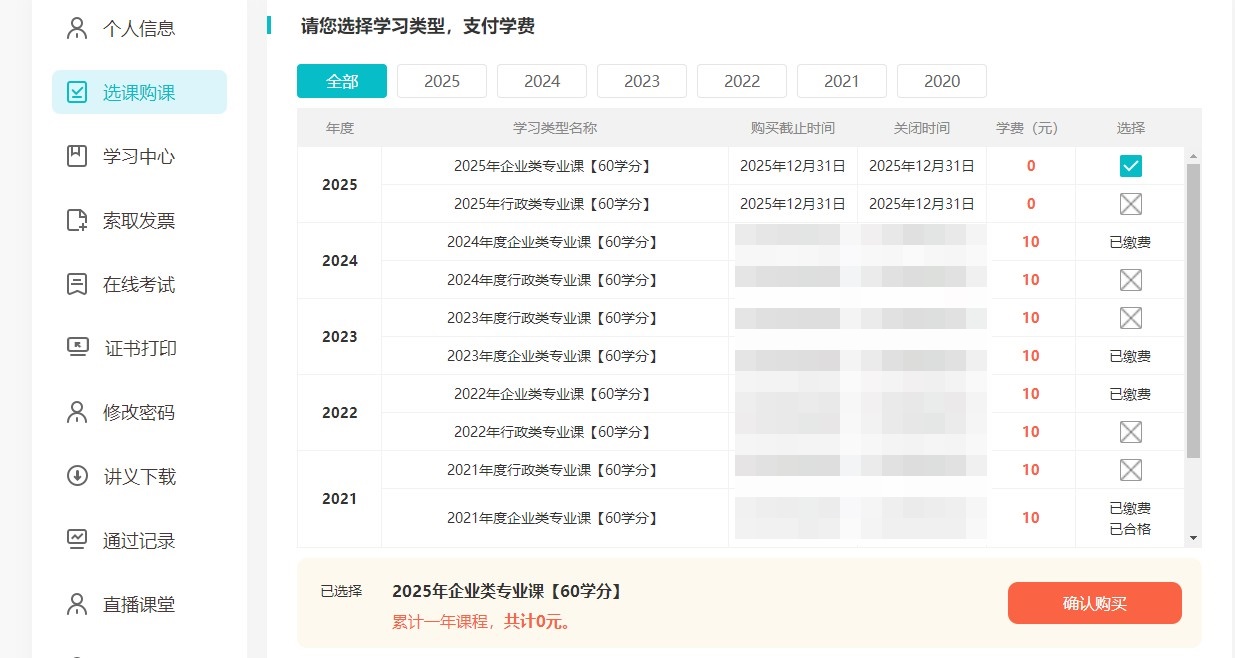Click the 索取发票 invoice icon

pos(77,220)
